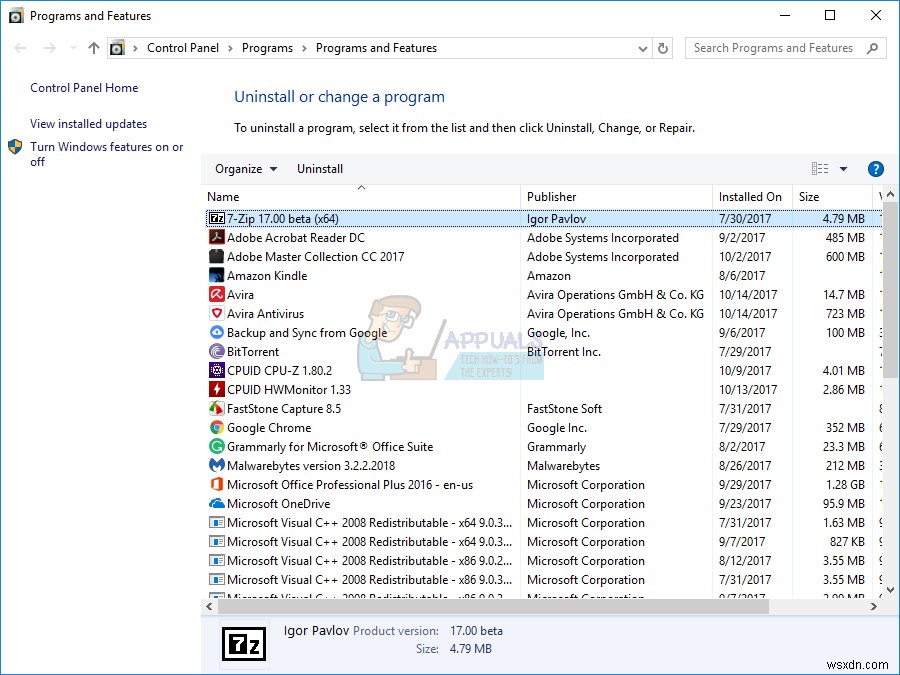900x675 pixels.
Task: Select Microsoft Office Professional Plus 2016 entry
Action: click(350, 484)
